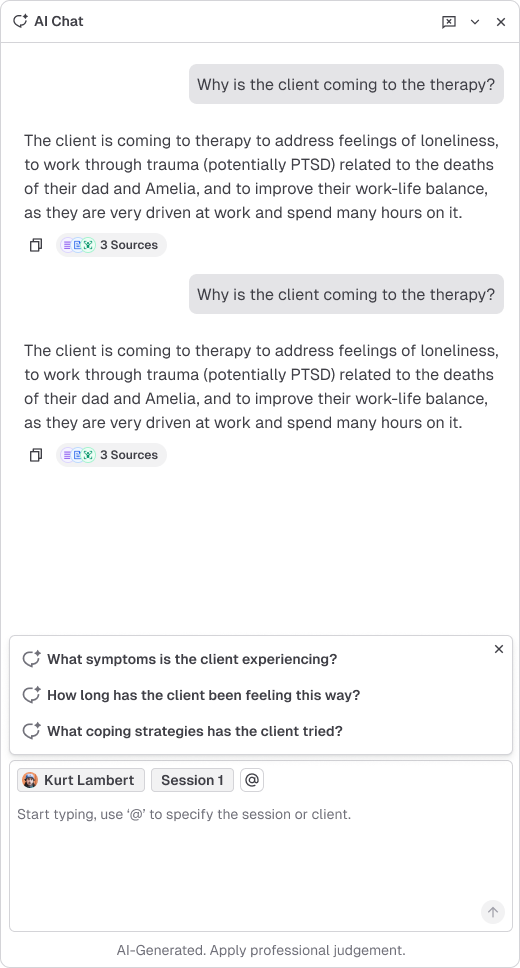This screenshot has height=968, width=520.
Task: Select suggestion about client symptoms
Action: [192, 659]
